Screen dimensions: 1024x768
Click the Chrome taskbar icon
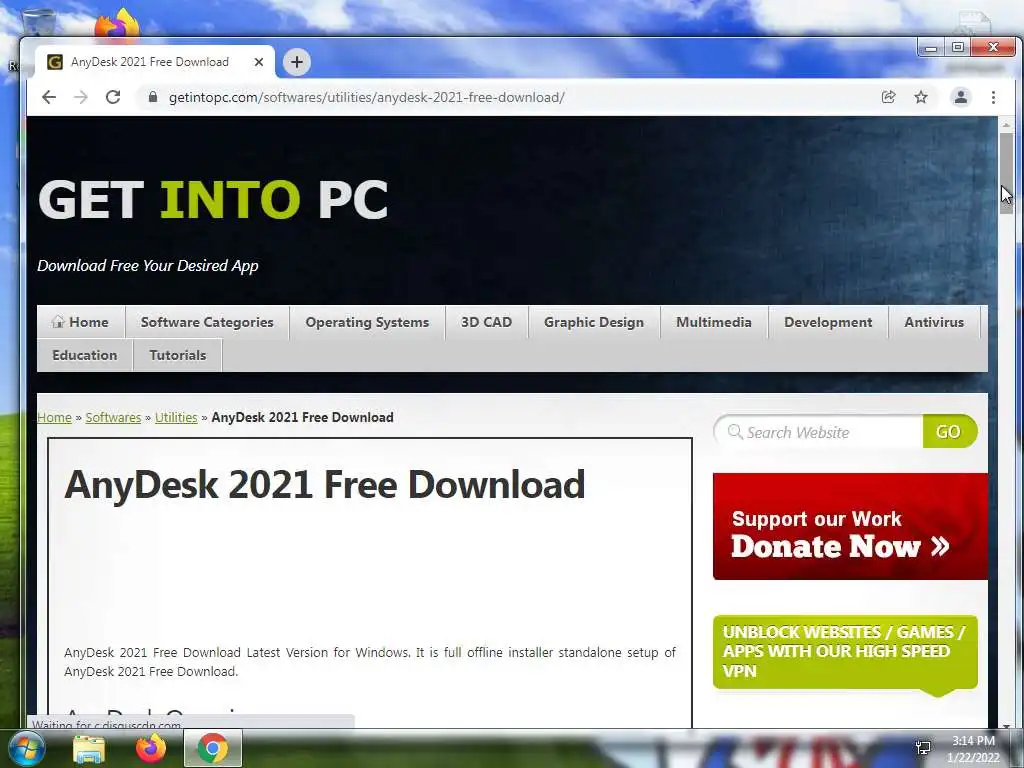(213, 748)
